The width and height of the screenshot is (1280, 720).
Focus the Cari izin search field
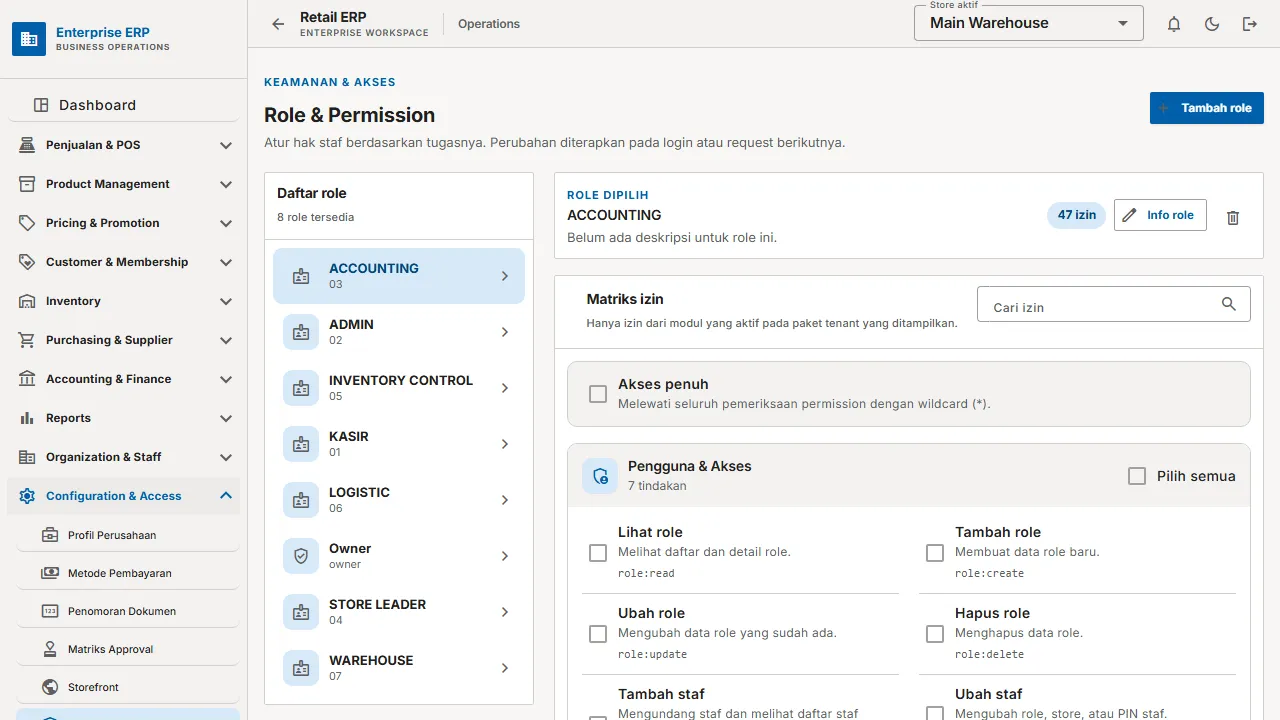click(x=1113, y=304)
